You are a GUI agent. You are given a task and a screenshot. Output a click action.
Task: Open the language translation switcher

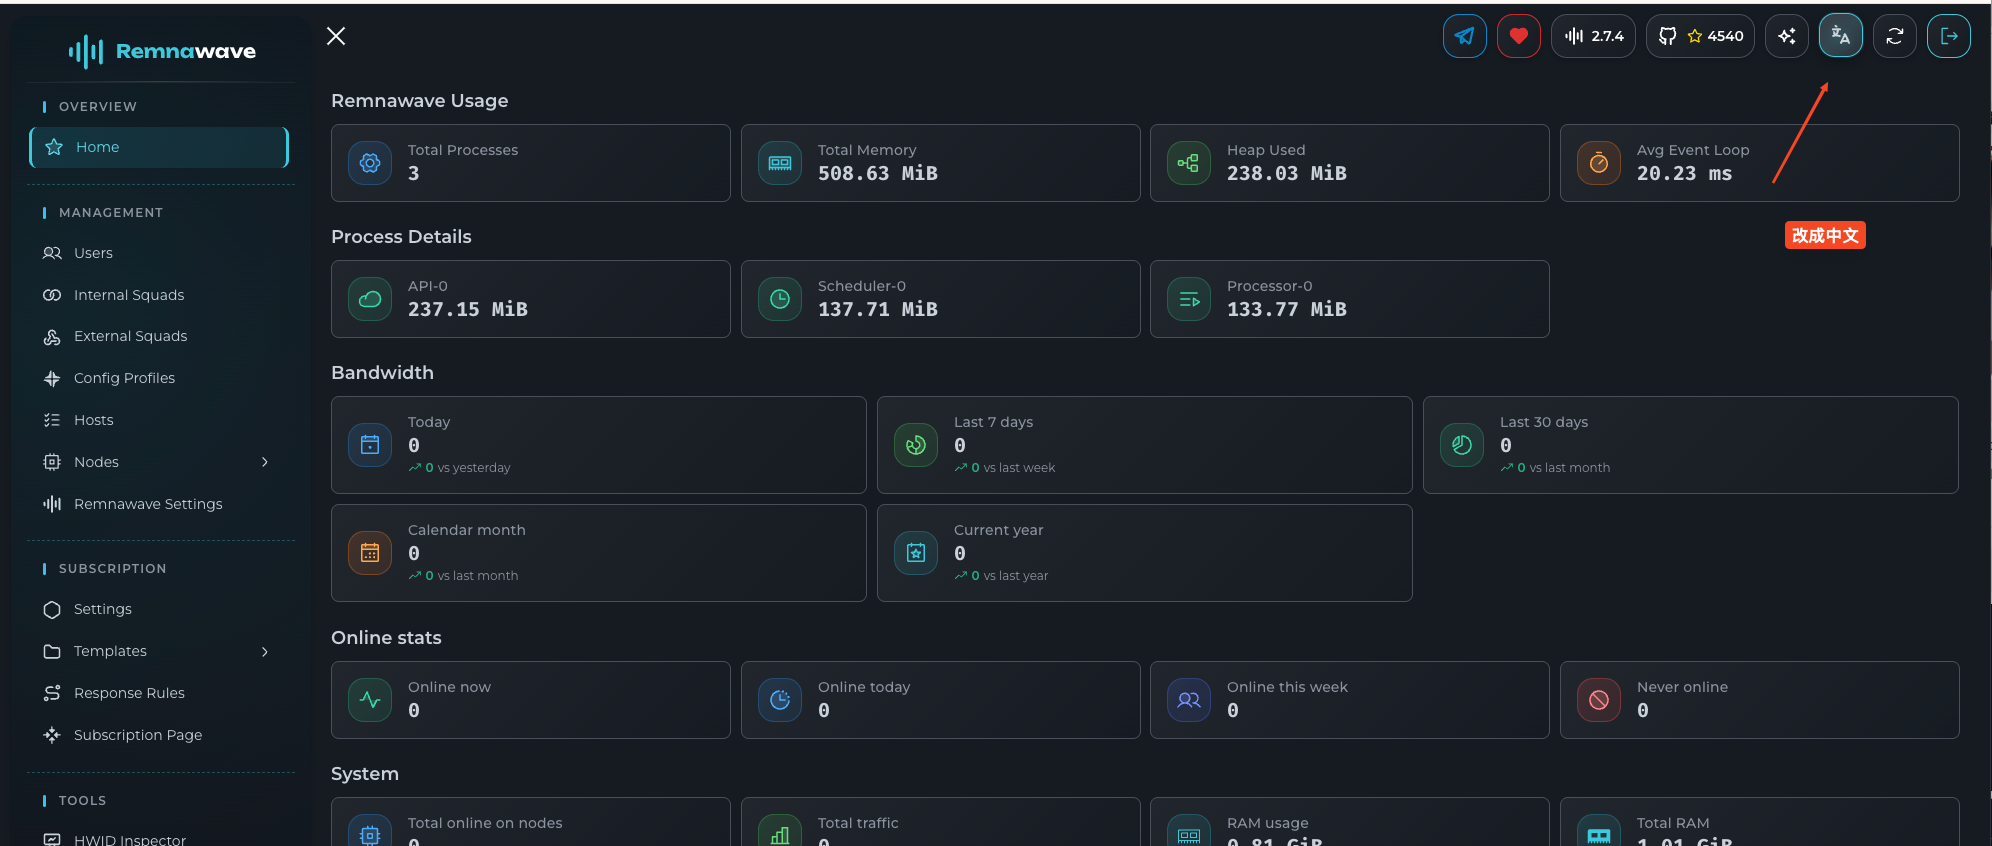click(x=1840, y=36)
